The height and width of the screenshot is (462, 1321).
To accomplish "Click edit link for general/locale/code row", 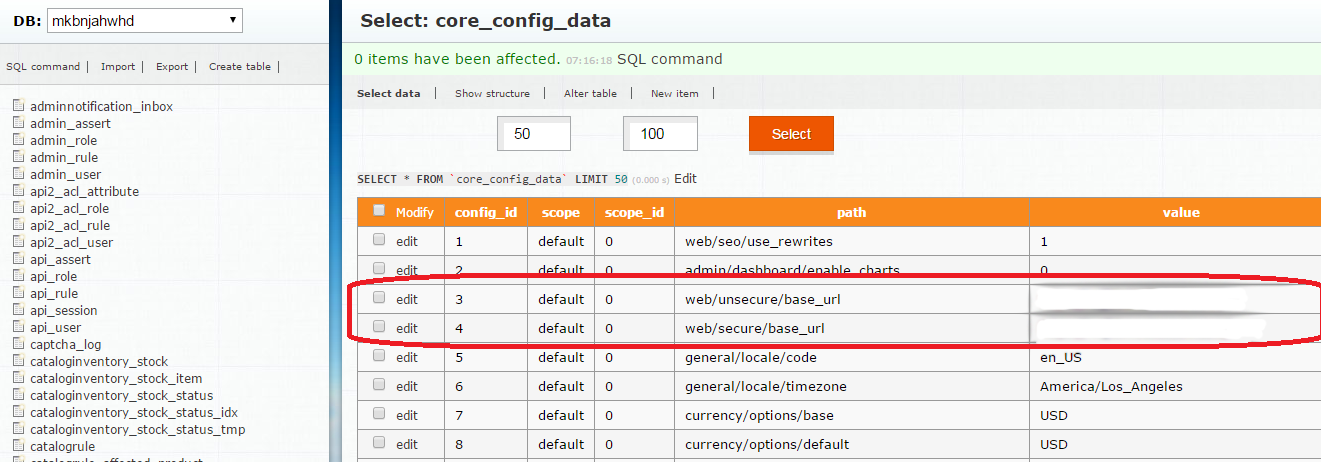I will [407, 357].
